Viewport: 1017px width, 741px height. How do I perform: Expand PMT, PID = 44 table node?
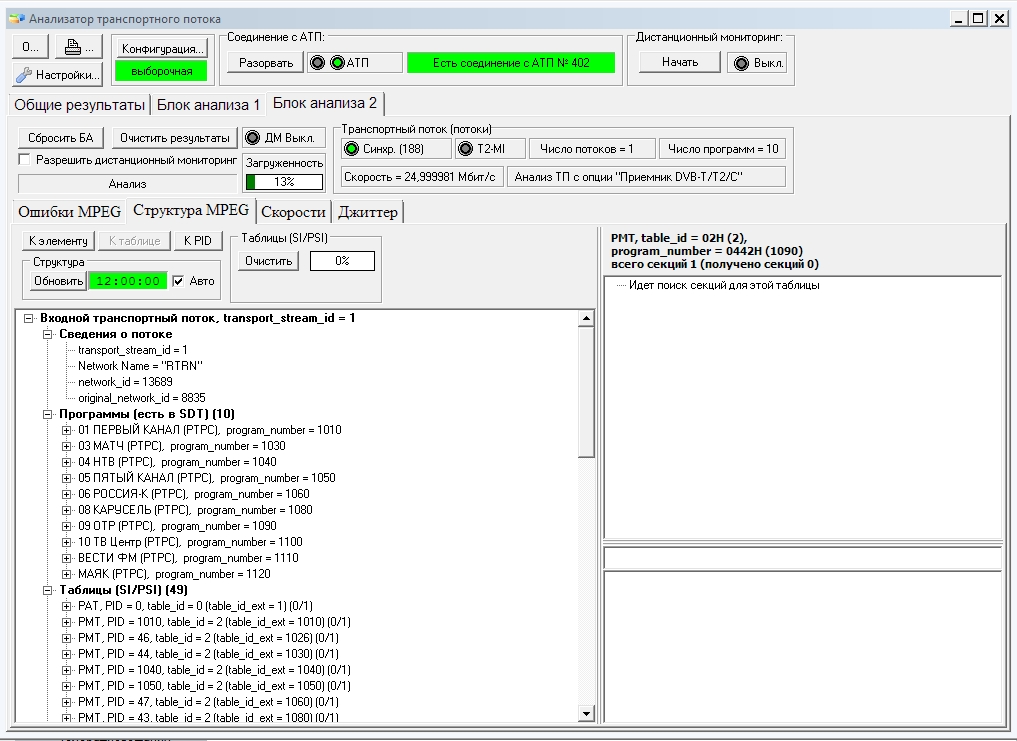(x=66, y=654)
